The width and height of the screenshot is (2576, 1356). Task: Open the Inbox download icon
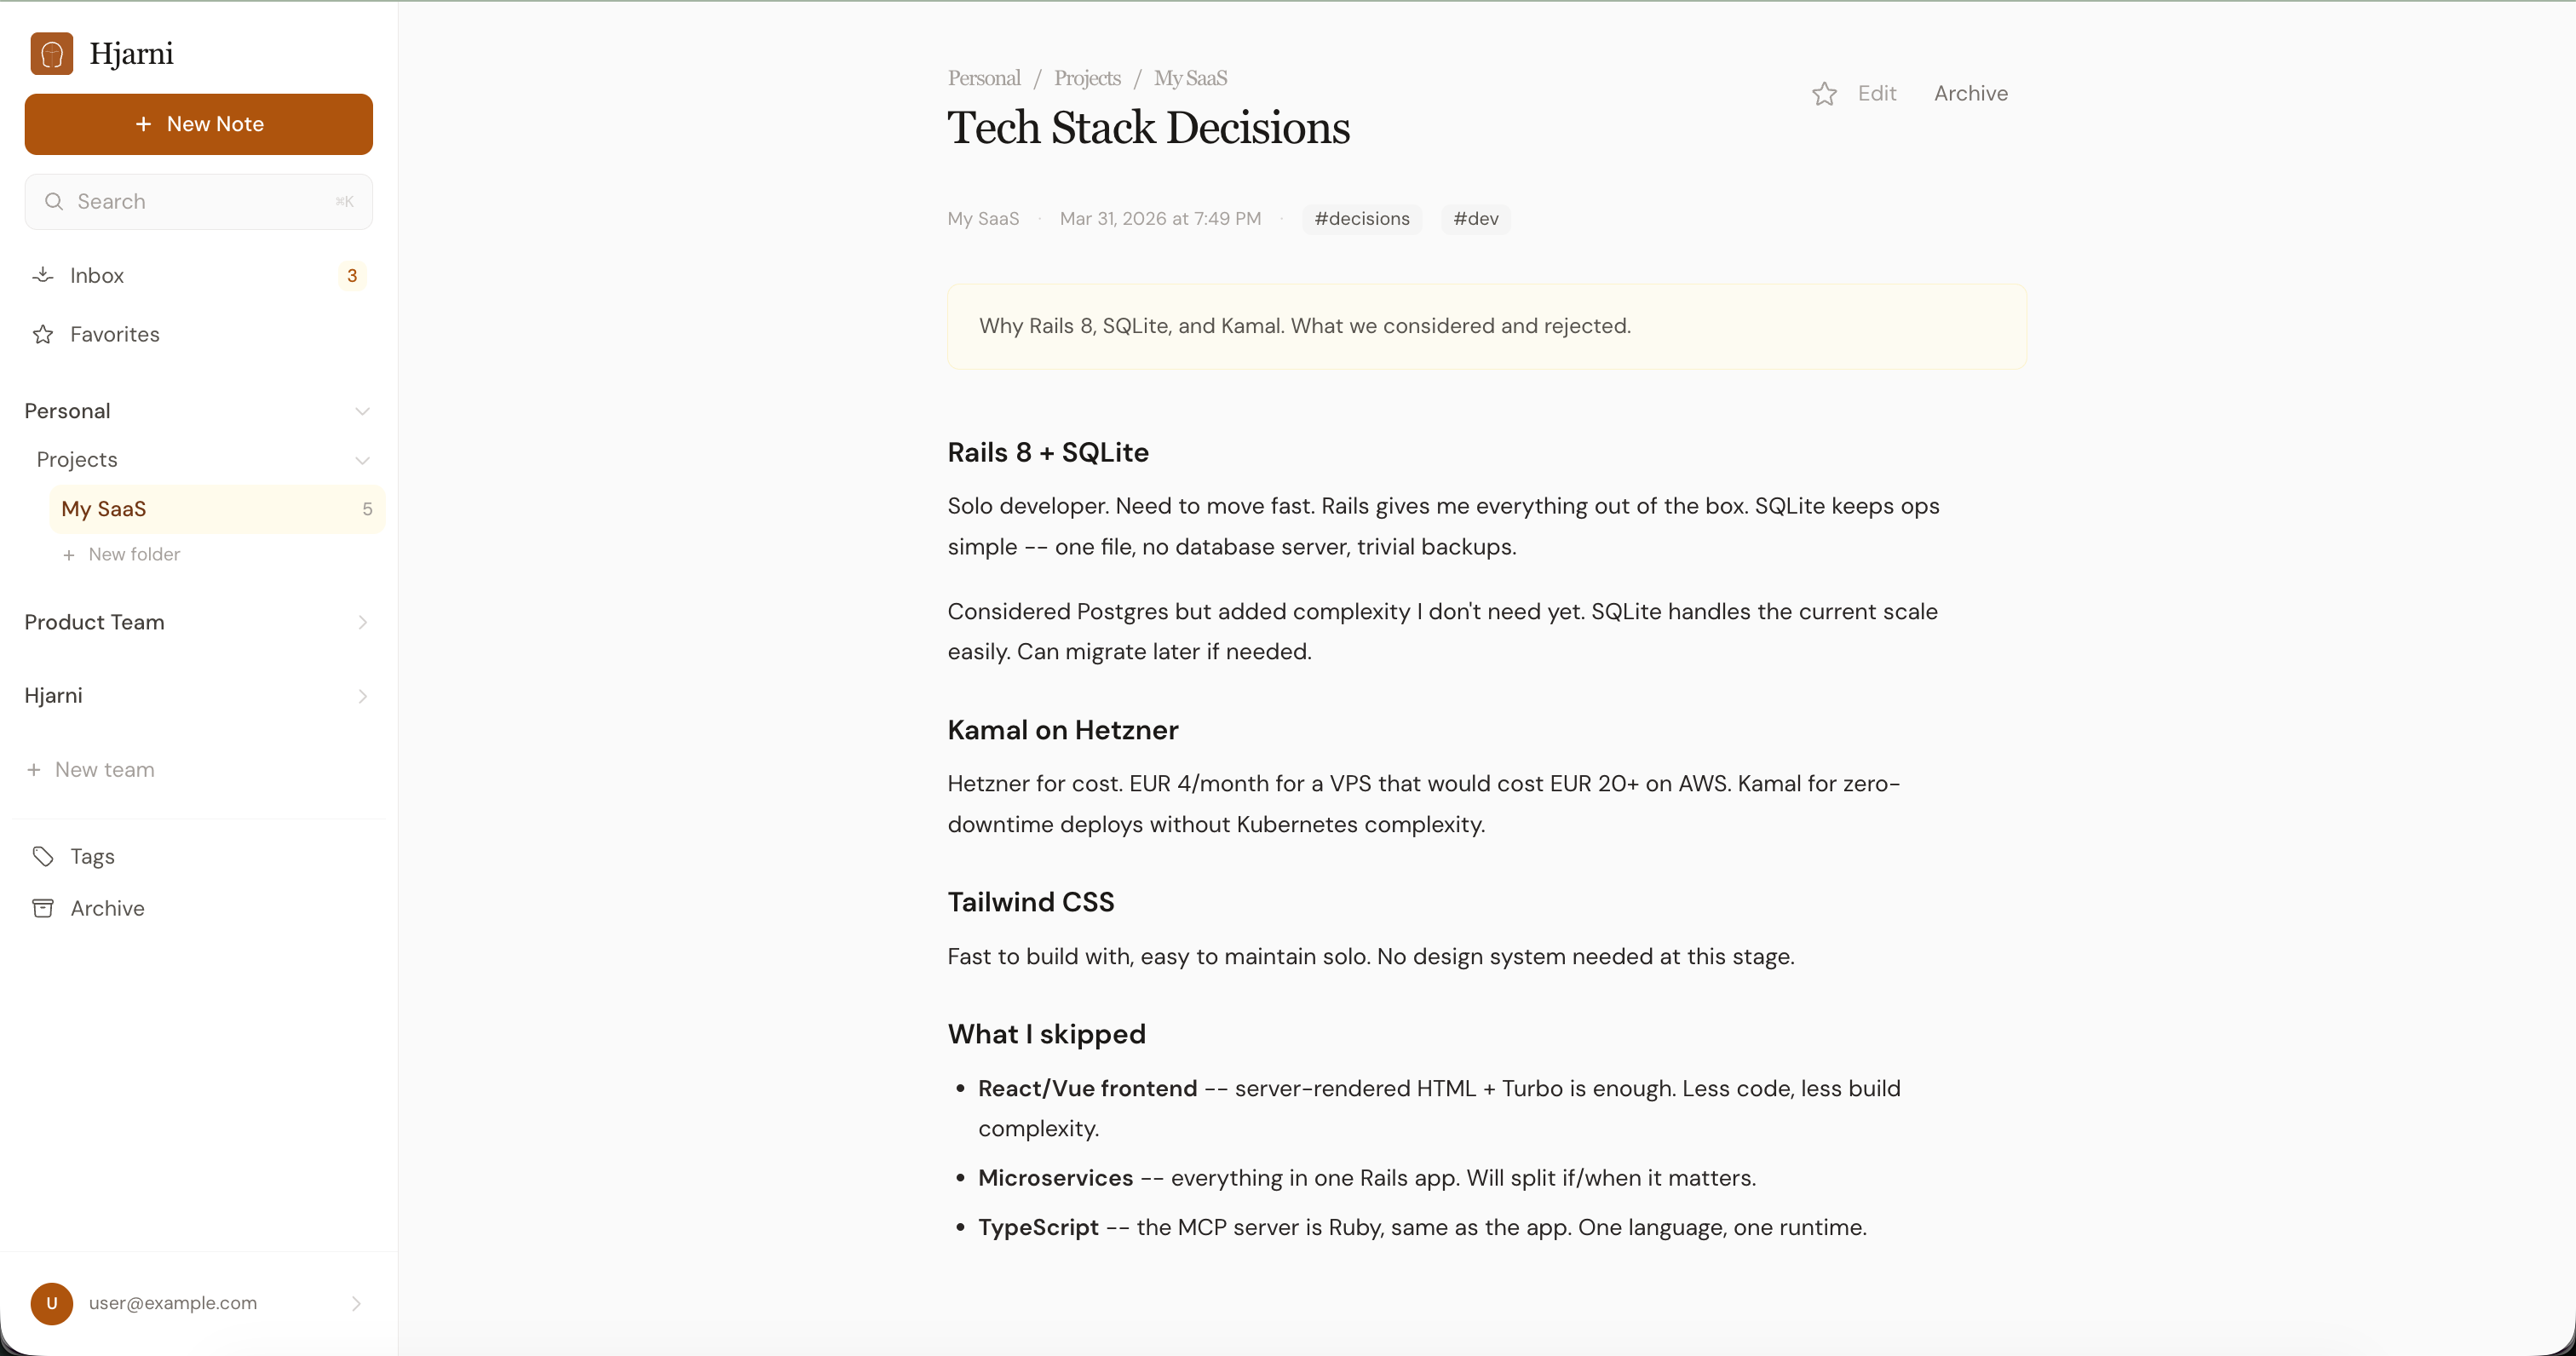(x=43, y=275)
